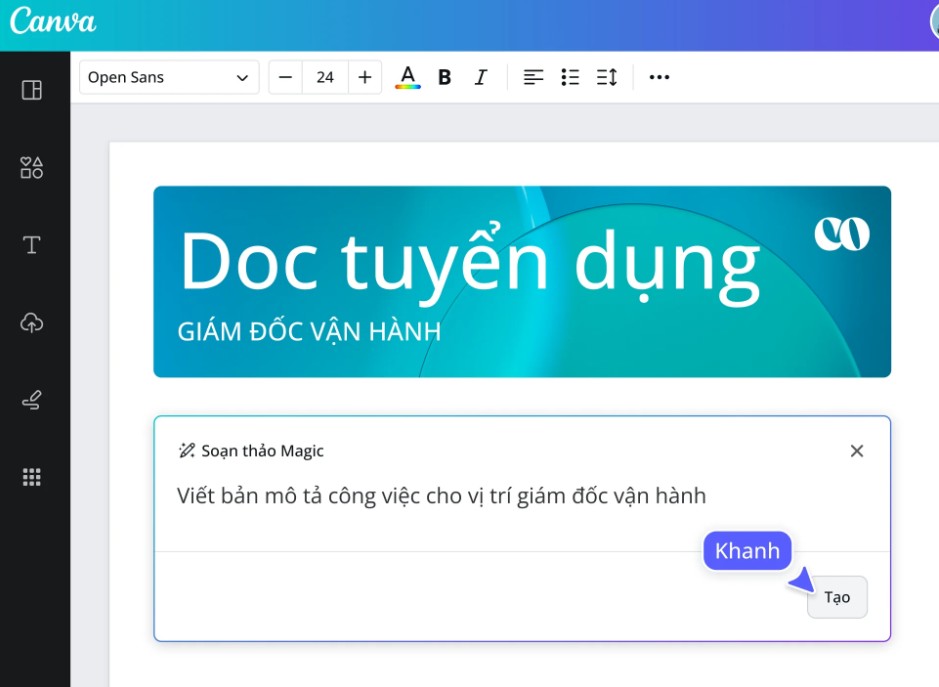
Task: Open the Text sidebar tool
Action: tap(32, 245)
